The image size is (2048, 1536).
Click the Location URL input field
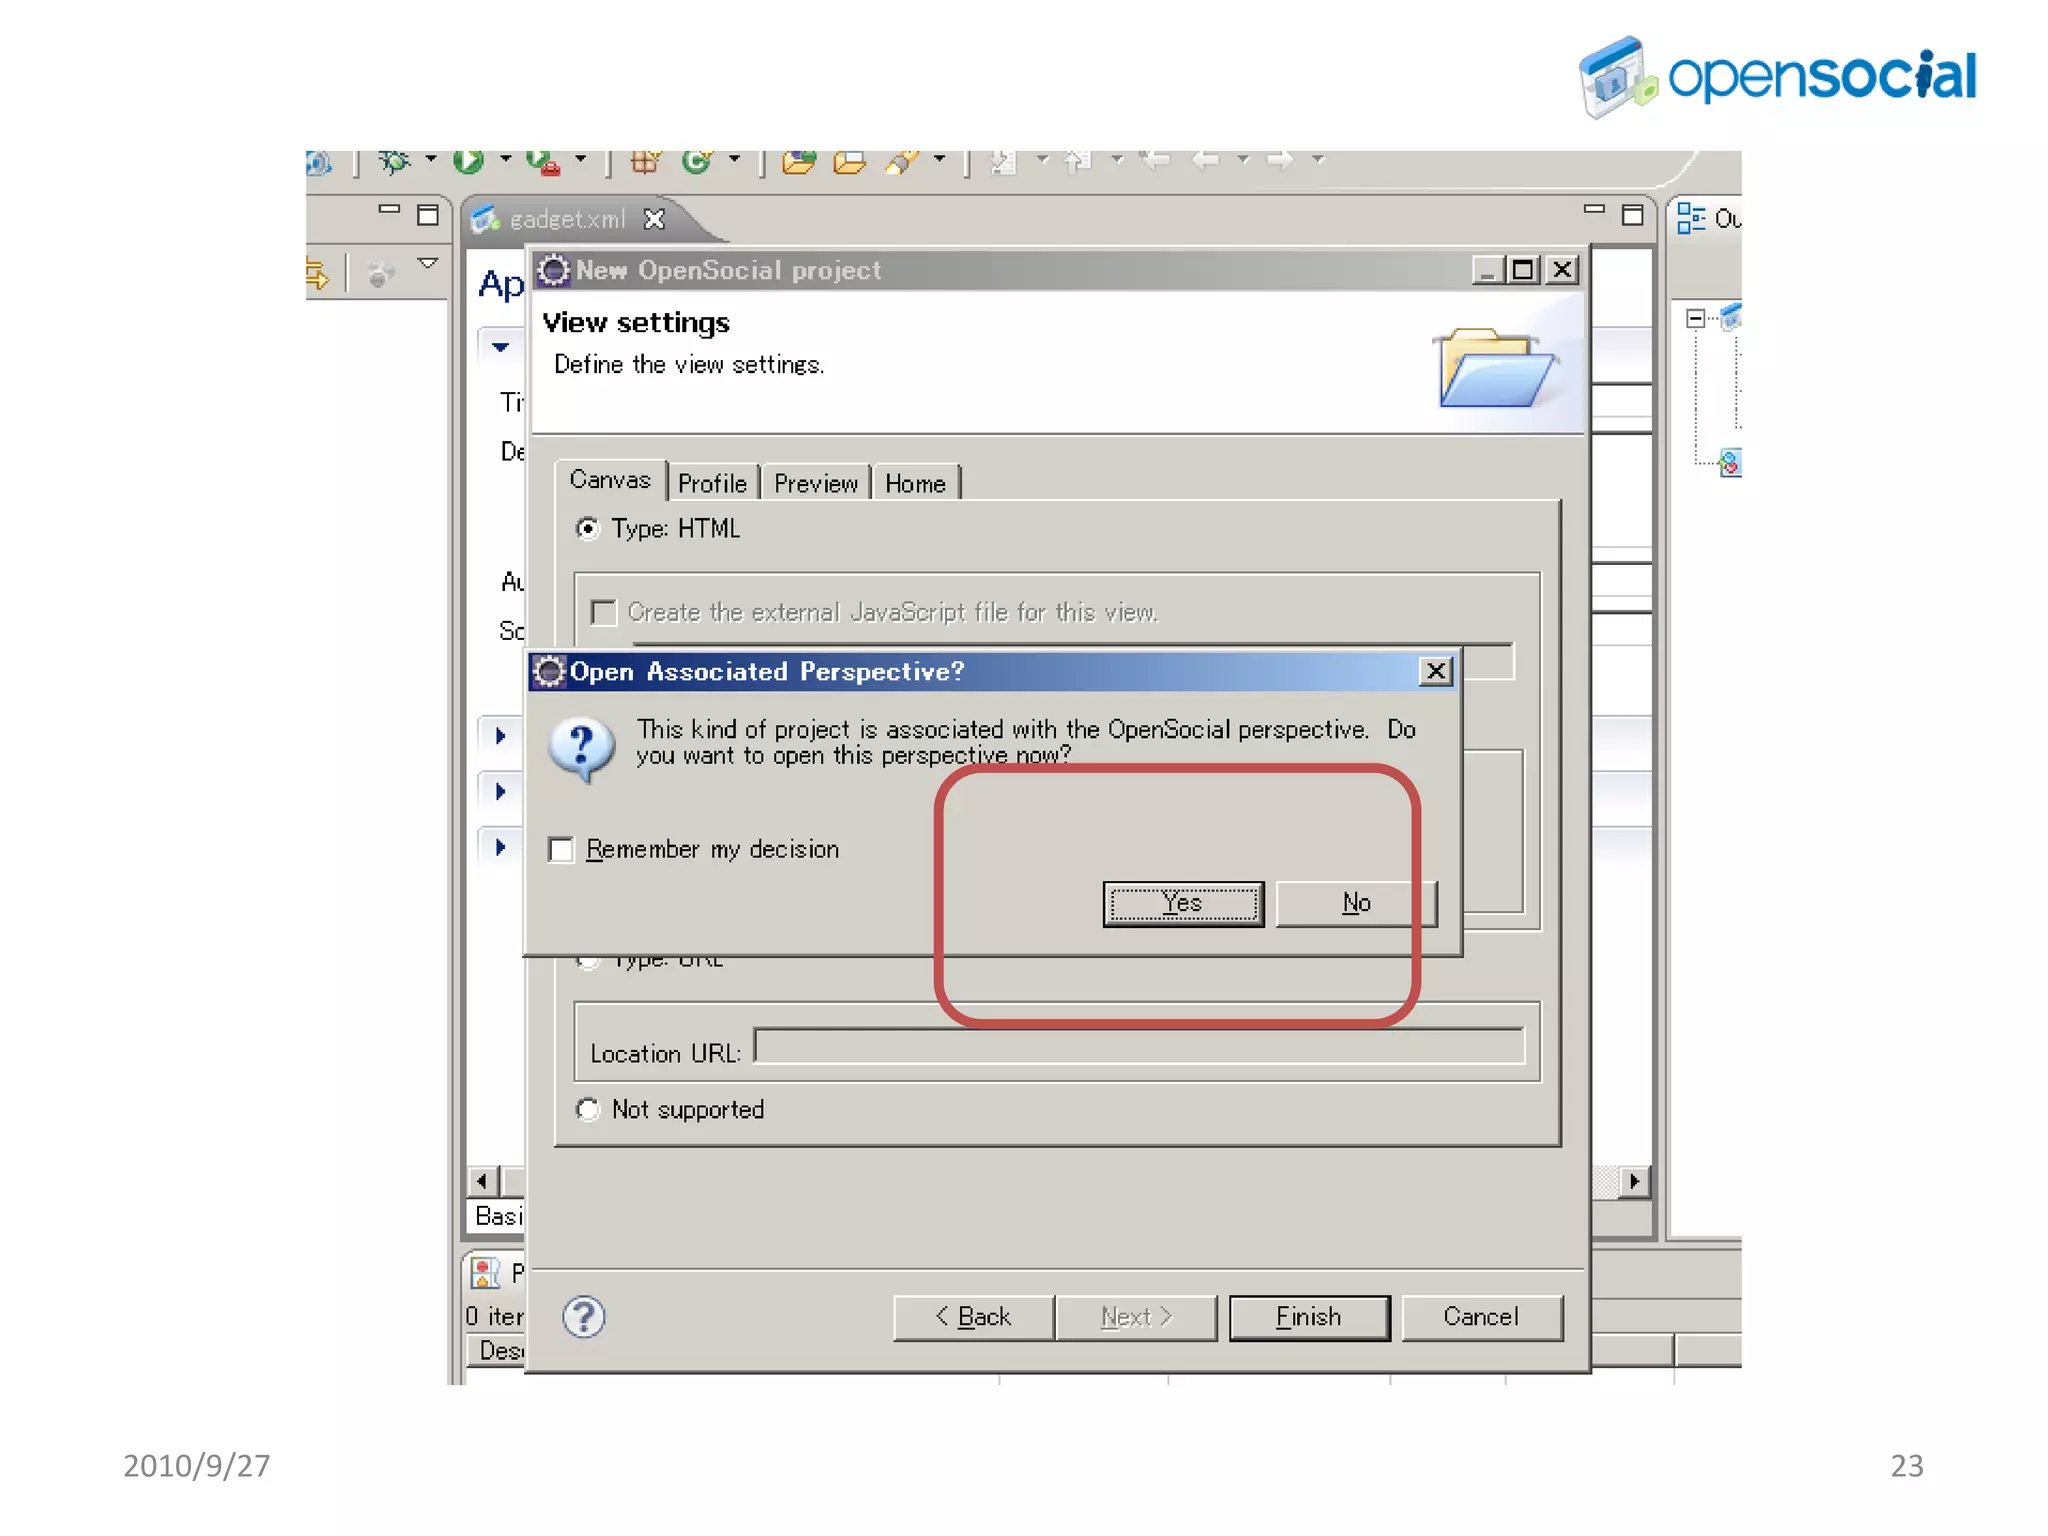click(x=1138, y=1046)
